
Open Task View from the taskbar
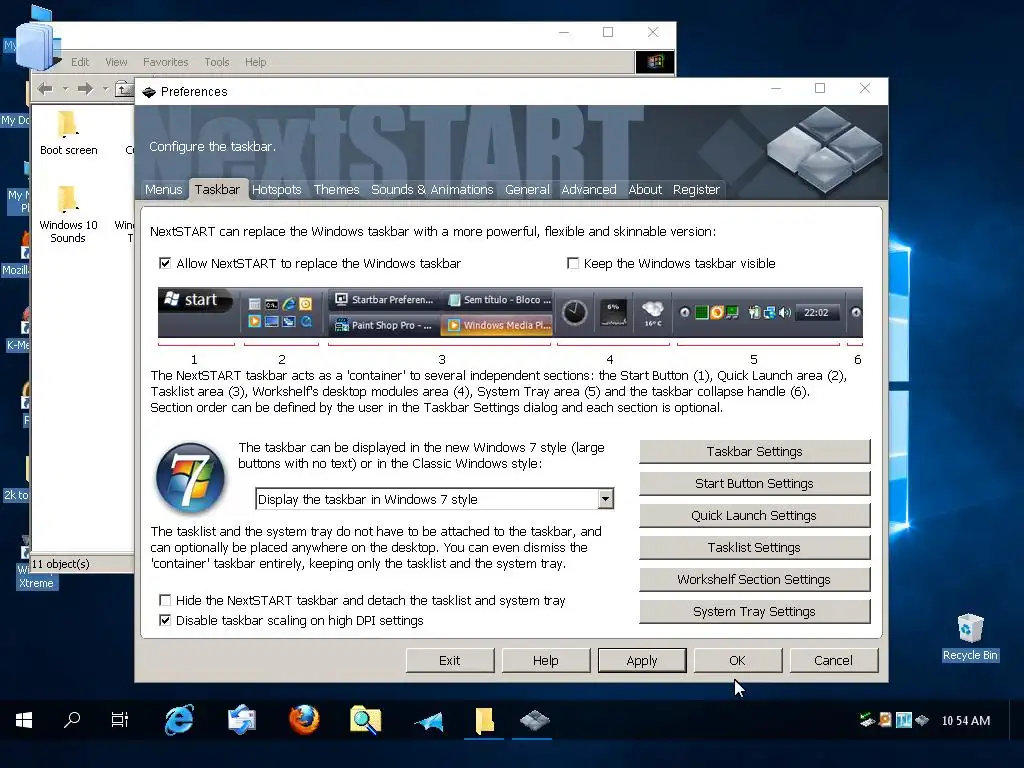tap(120, 720)
